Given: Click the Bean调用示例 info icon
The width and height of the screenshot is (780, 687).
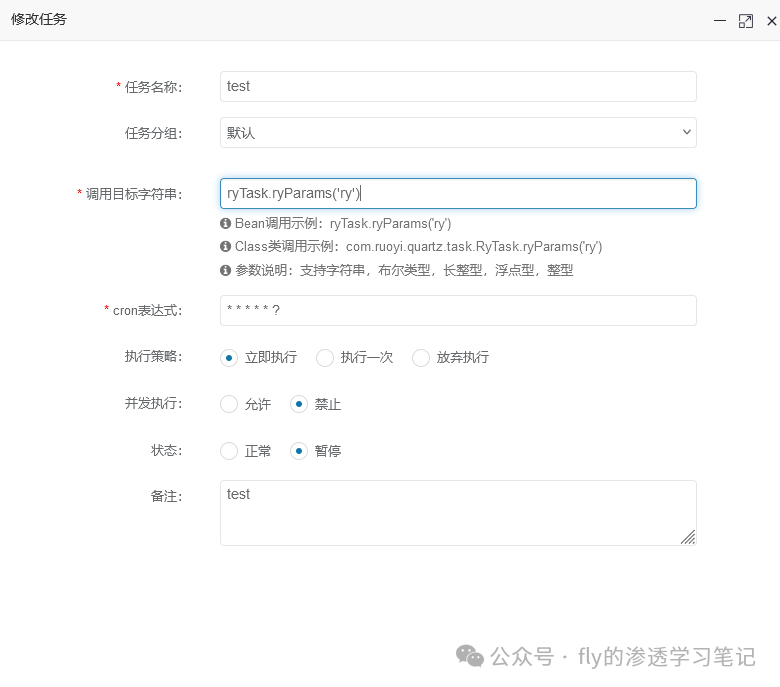Looking at the screenshot, I should 225,223.
